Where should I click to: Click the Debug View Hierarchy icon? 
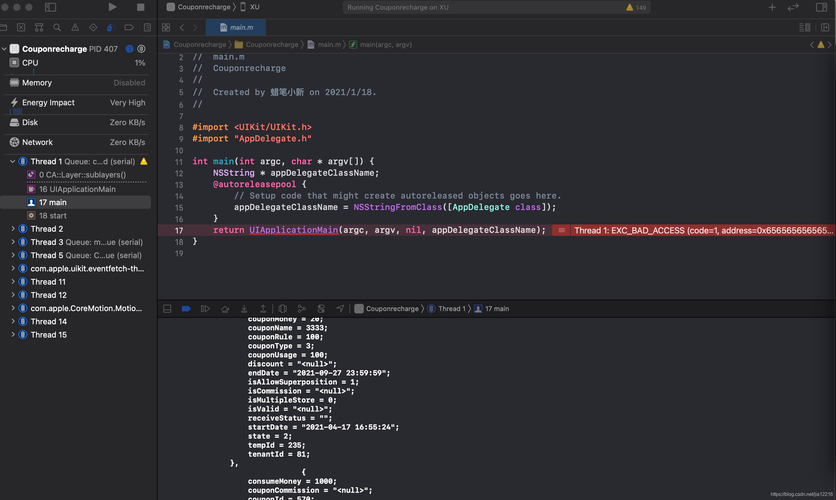283,309
